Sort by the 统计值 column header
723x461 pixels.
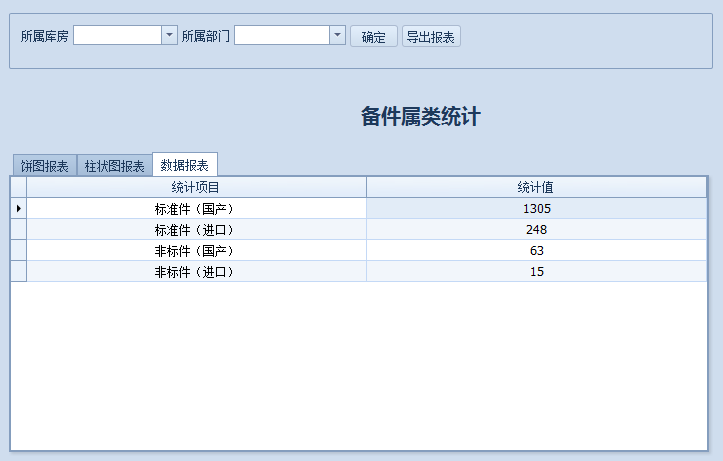point(536,187)
